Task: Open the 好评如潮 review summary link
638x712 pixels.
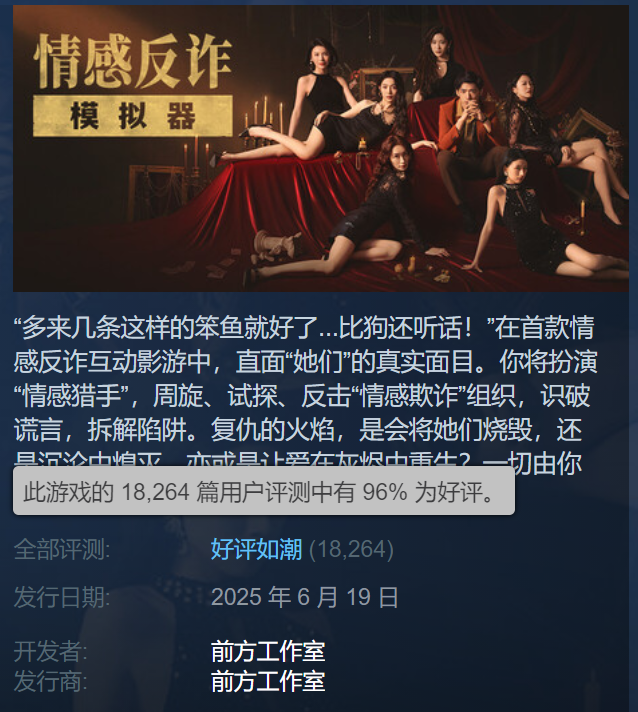Action: [257, 549]
